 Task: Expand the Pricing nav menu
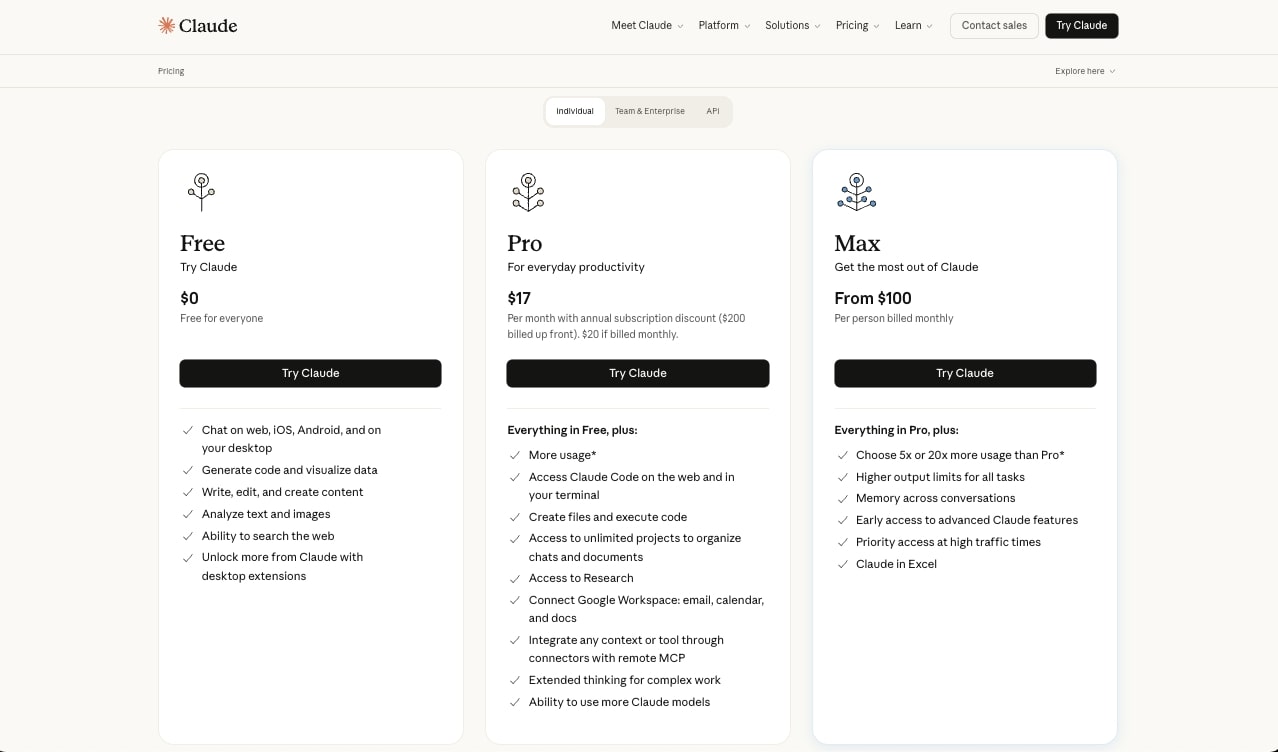pyautogui.click(x=857, y=25)
